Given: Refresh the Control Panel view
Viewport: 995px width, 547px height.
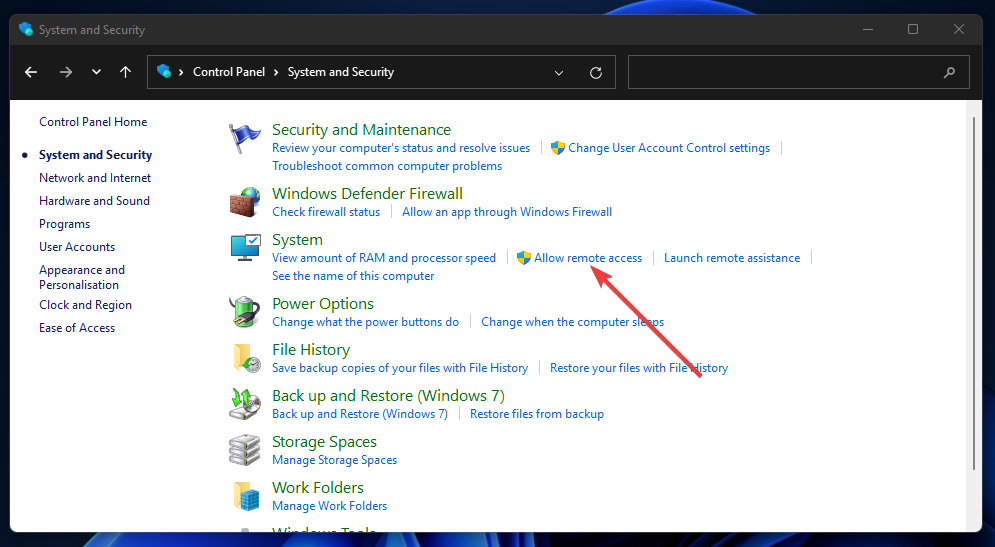Looking at the screenshot, I should 596,72.
